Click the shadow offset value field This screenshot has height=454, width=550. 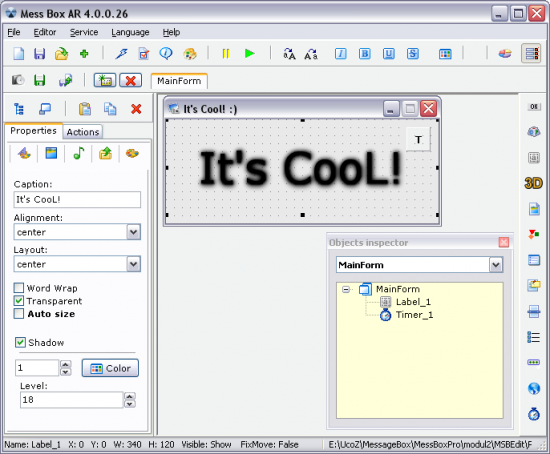pos(37,368)
